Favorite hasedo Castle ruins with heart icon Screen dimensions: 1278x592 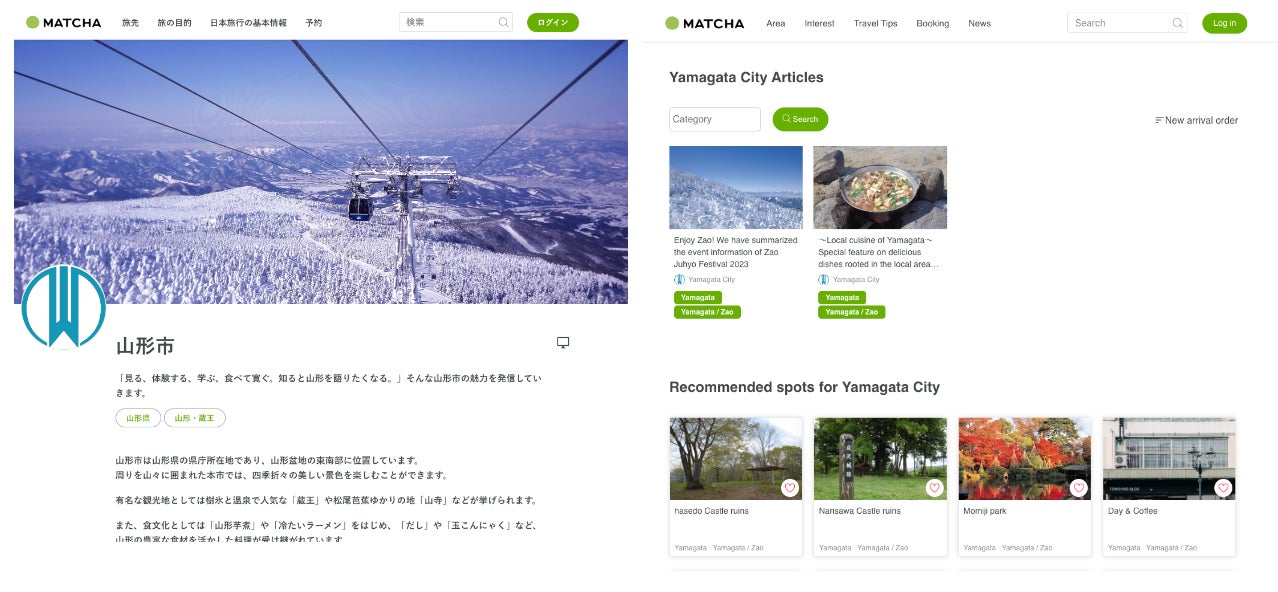790,488
